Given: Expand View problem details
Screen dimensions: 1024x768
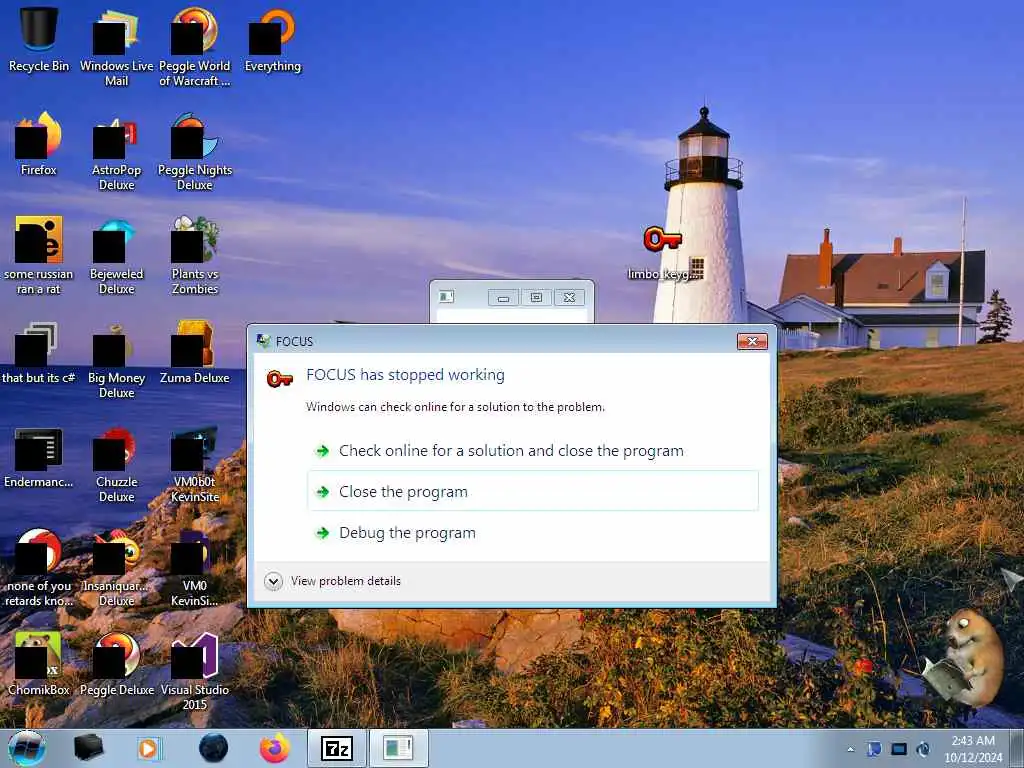Looking at the screenshot, I should [333, 581].
